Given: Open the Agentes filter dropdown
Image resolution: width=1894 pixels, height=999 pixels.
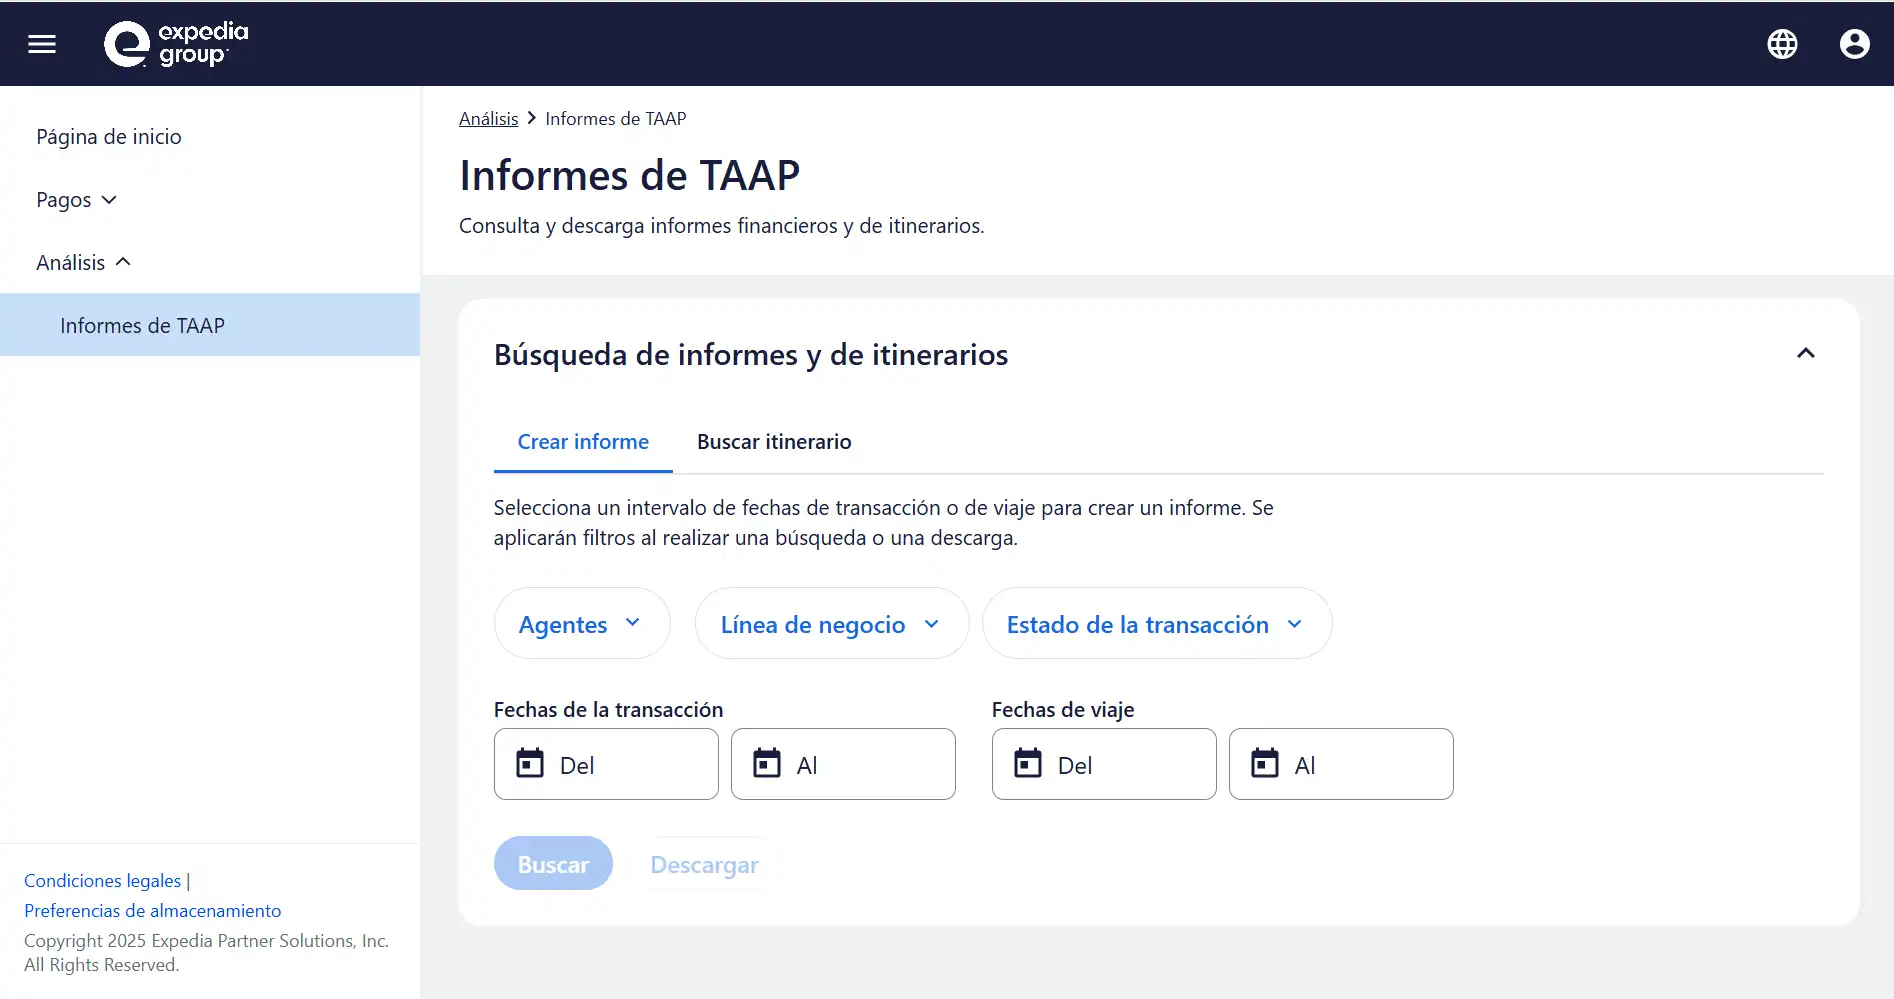Looking at the screenshot, I should click(x=581, y=624).
